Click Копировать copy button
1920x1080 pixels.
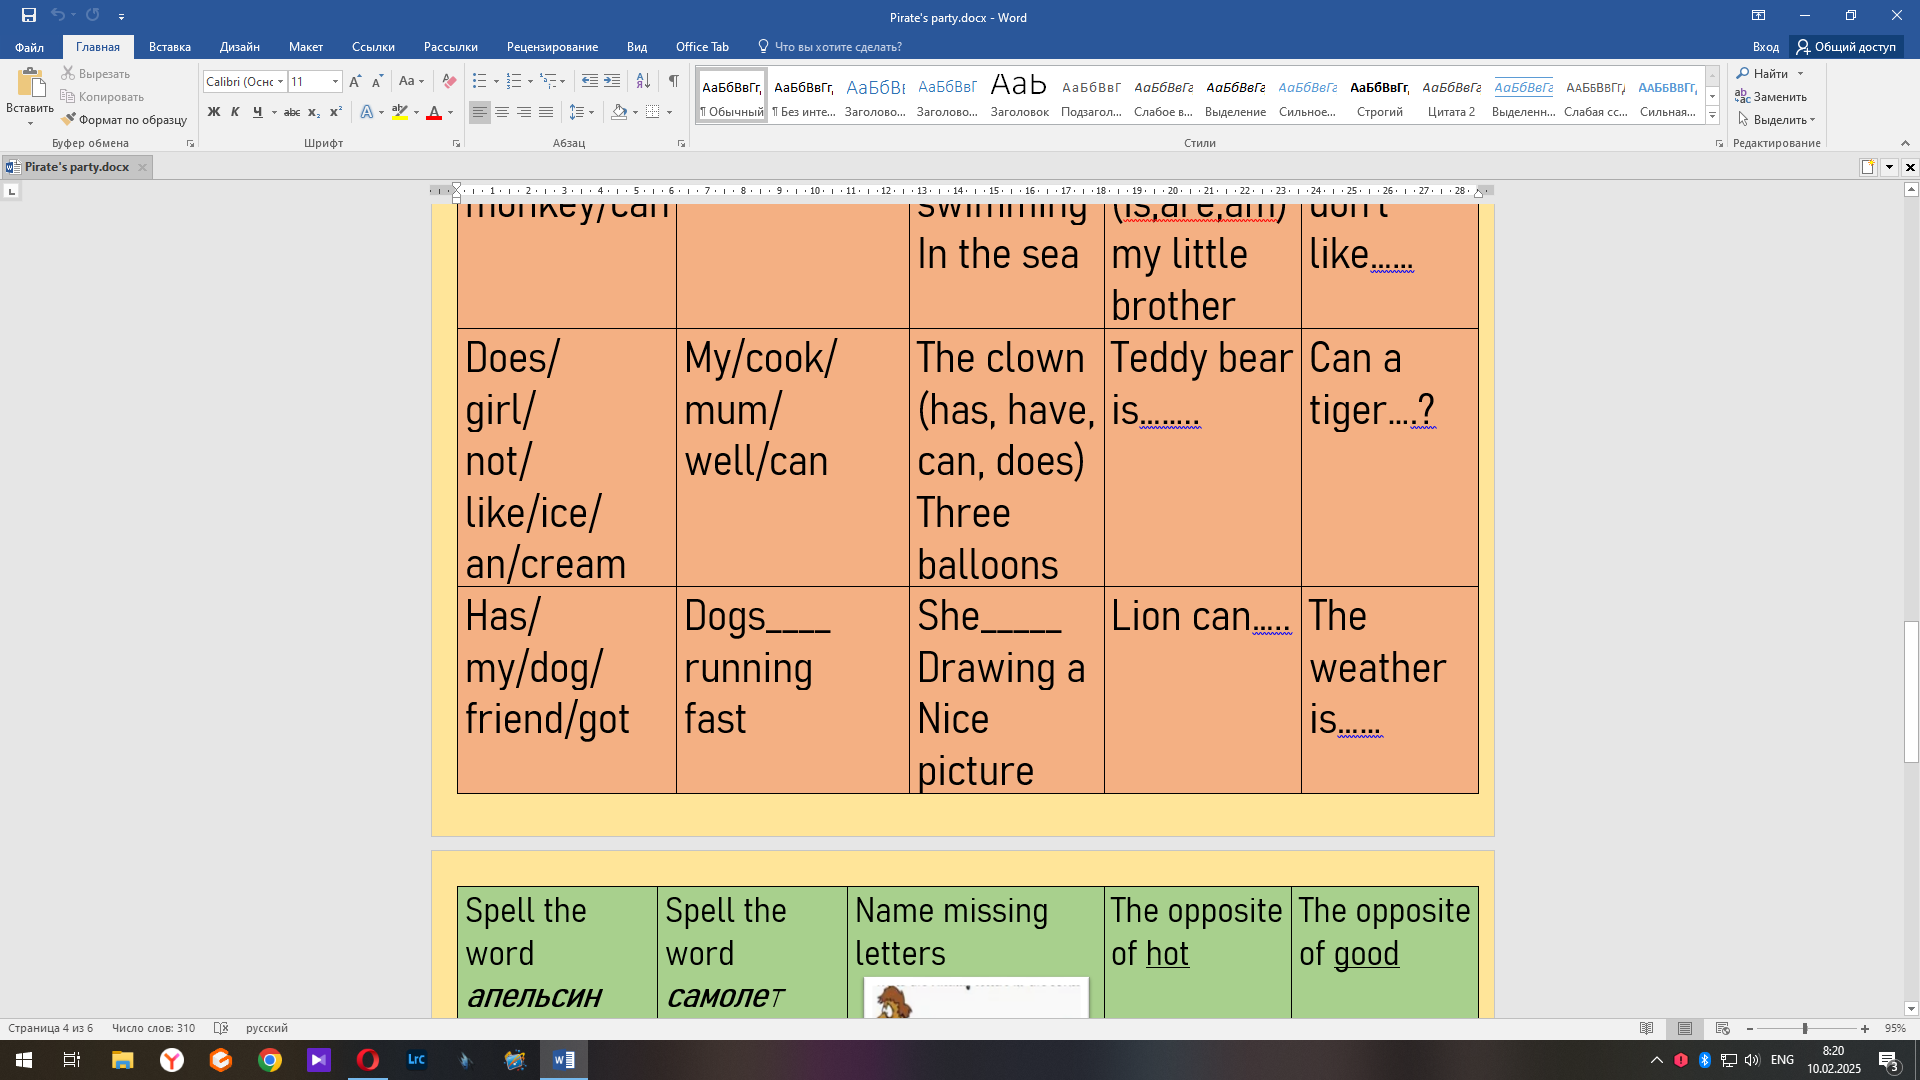pos(102,96)
